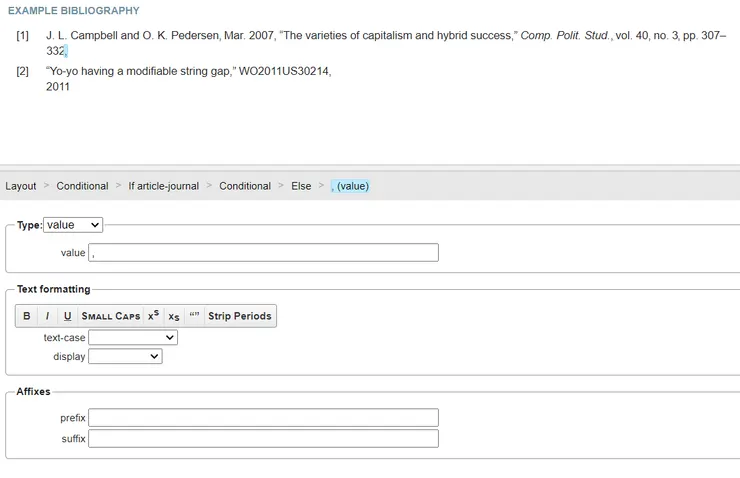Toggle Strip Periods option
Viewport: 740px width, 478px height.
240,316
